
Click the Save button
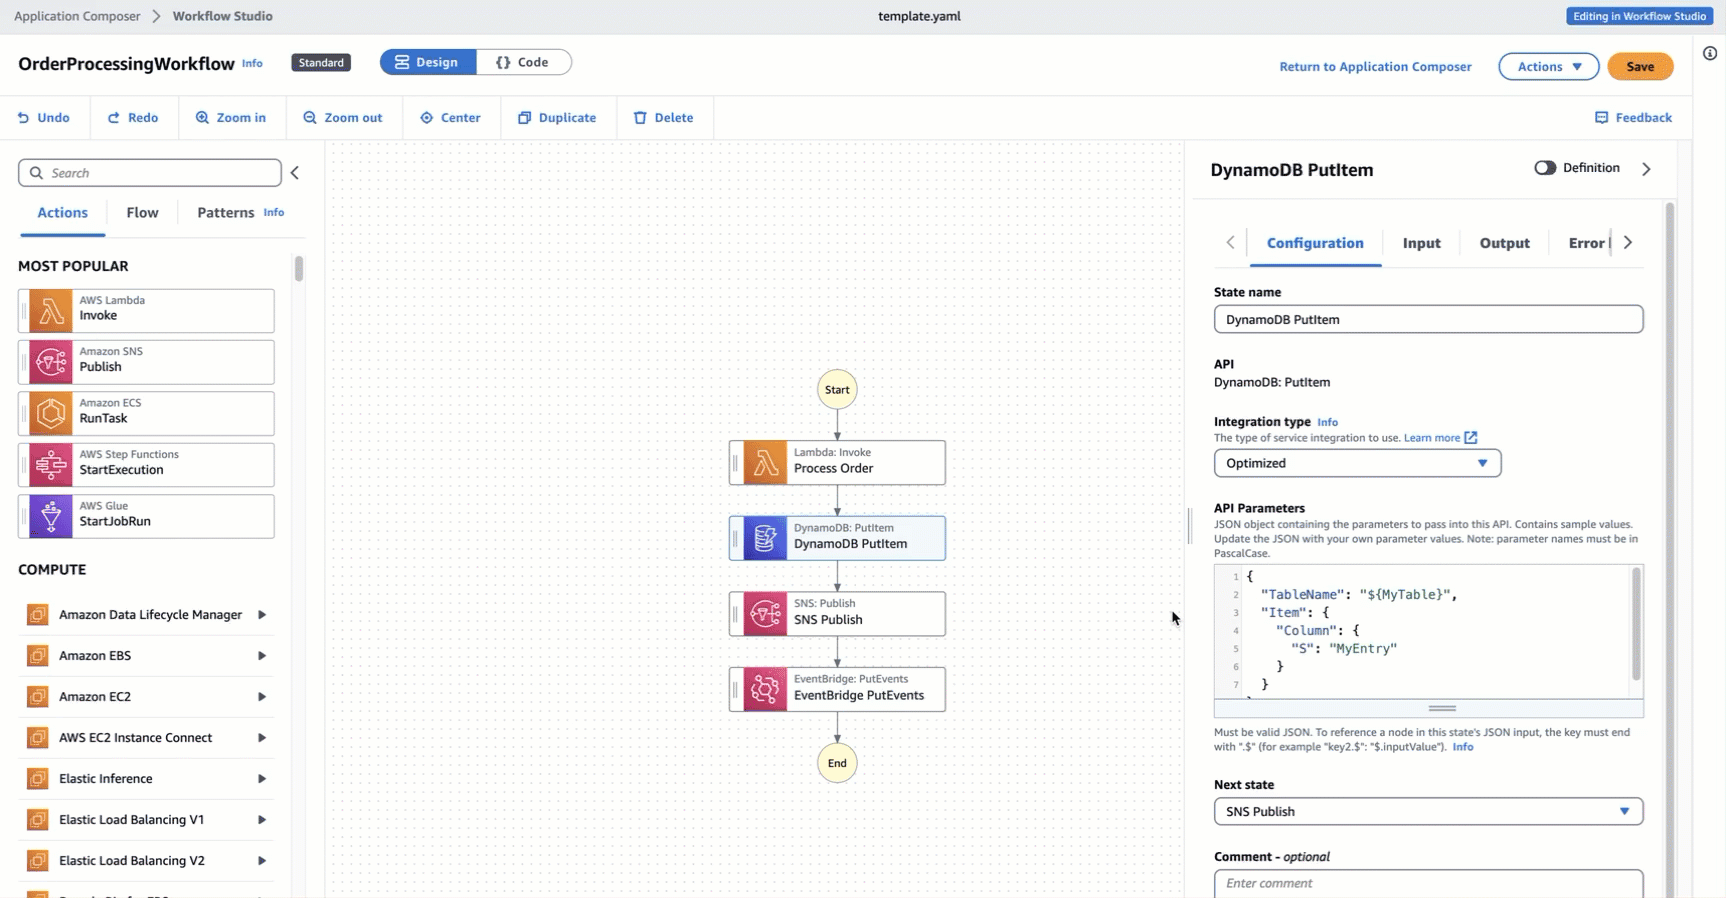(1639, 67)
